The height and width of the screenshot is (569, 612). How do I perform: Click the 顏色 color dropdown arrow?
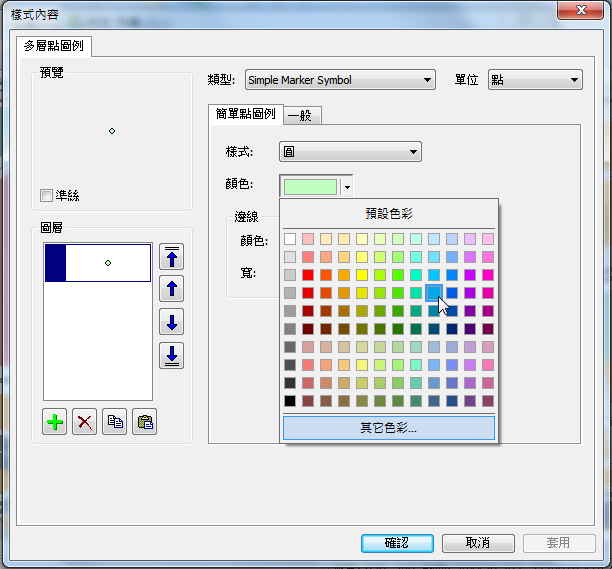(x=347, y=187)
